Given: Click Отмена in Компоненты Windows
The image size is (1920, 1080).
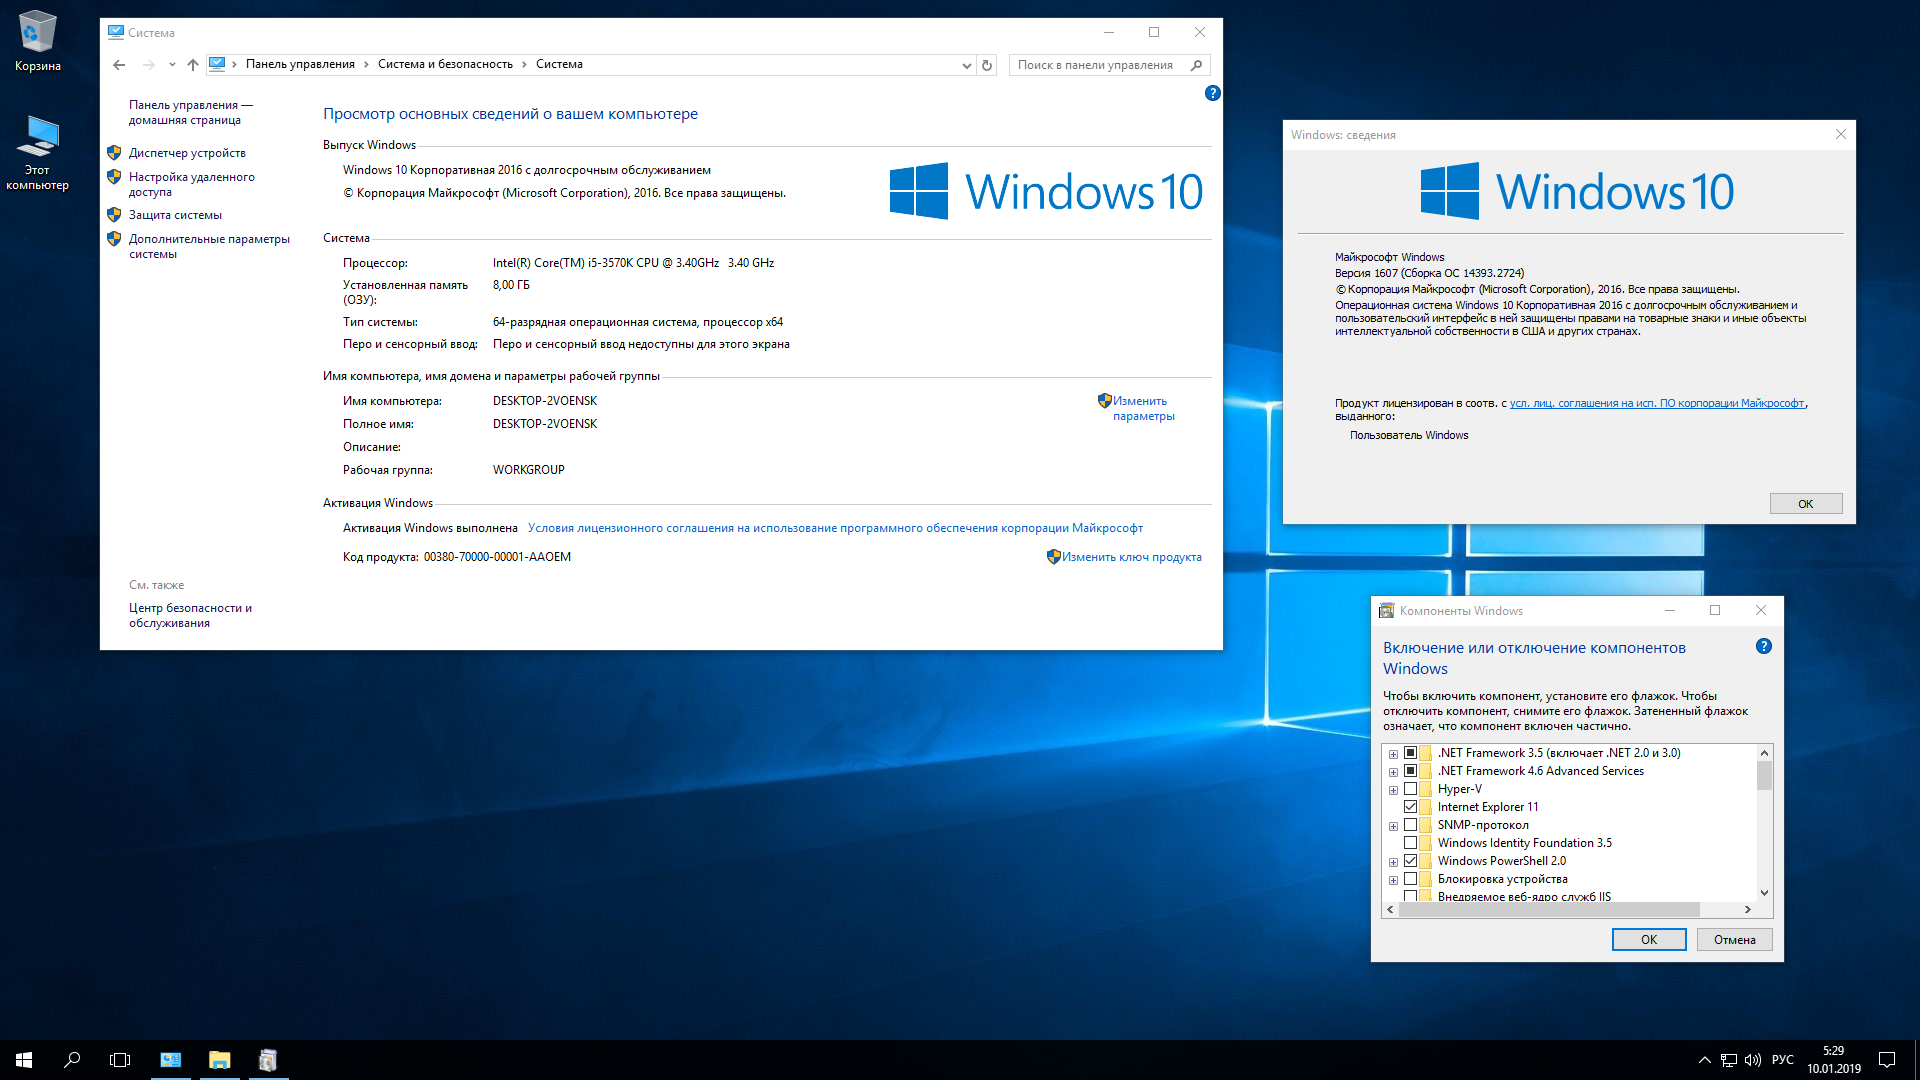Looking at the screenshot, I should tap(1734, 940).
